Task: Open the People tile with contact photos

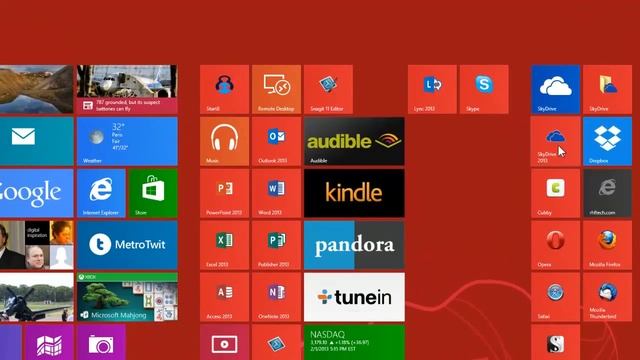Action: coord(37,245)
